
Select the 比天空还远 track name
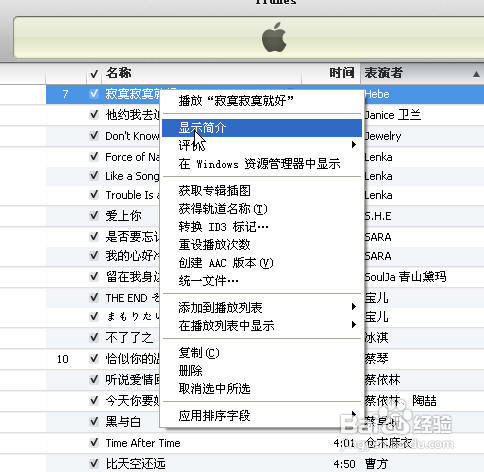[x=135, y=464]
